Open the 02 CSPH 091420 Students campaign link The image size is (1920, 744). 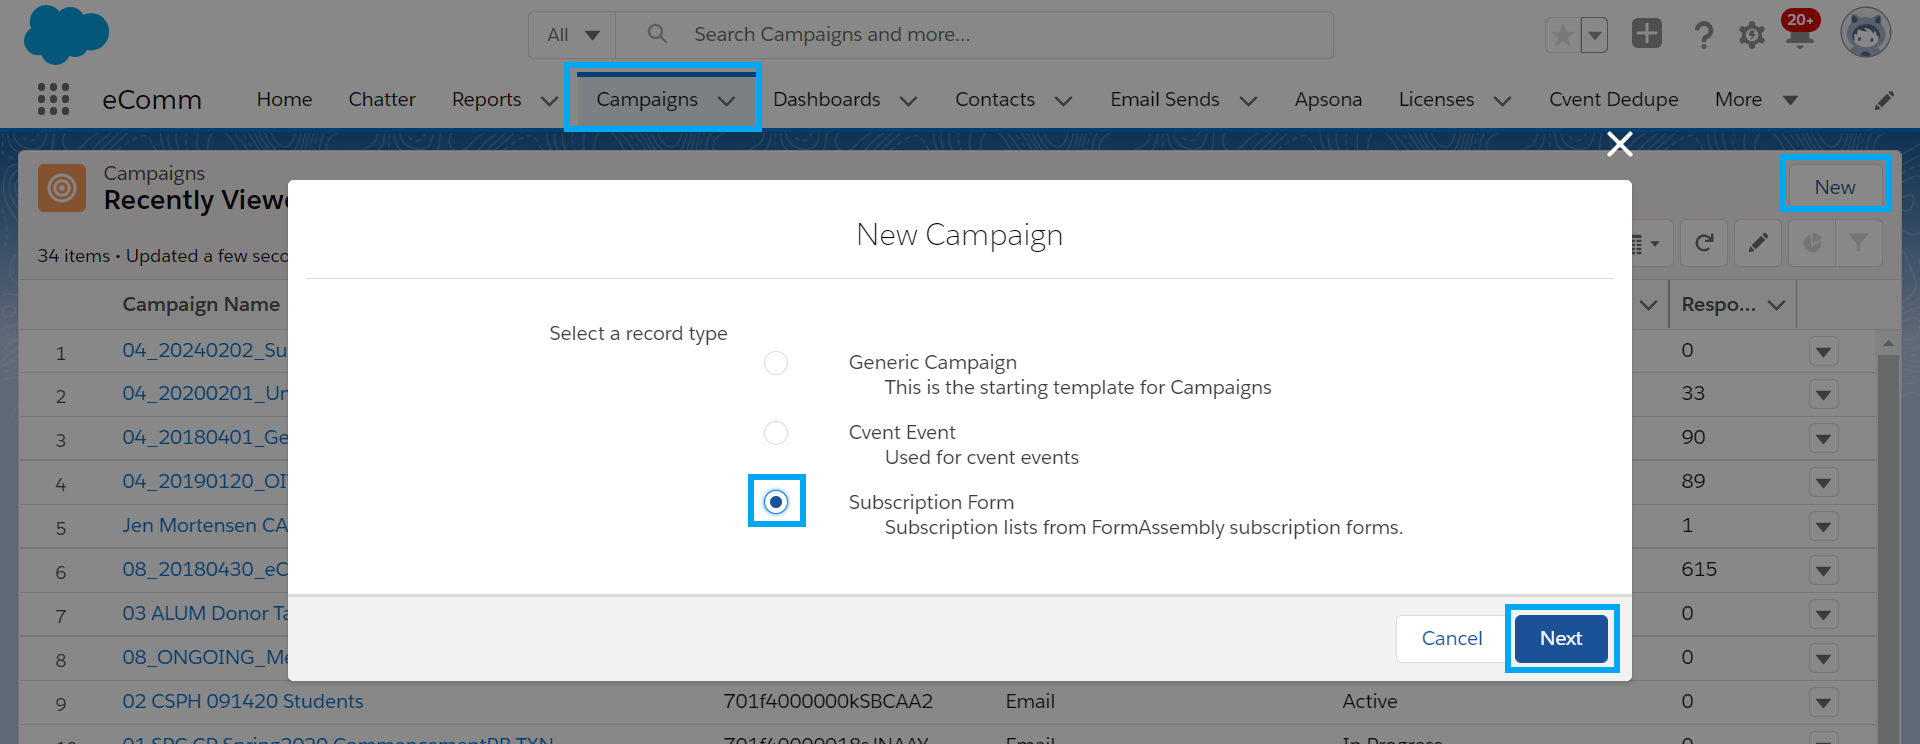pos(243,701)
